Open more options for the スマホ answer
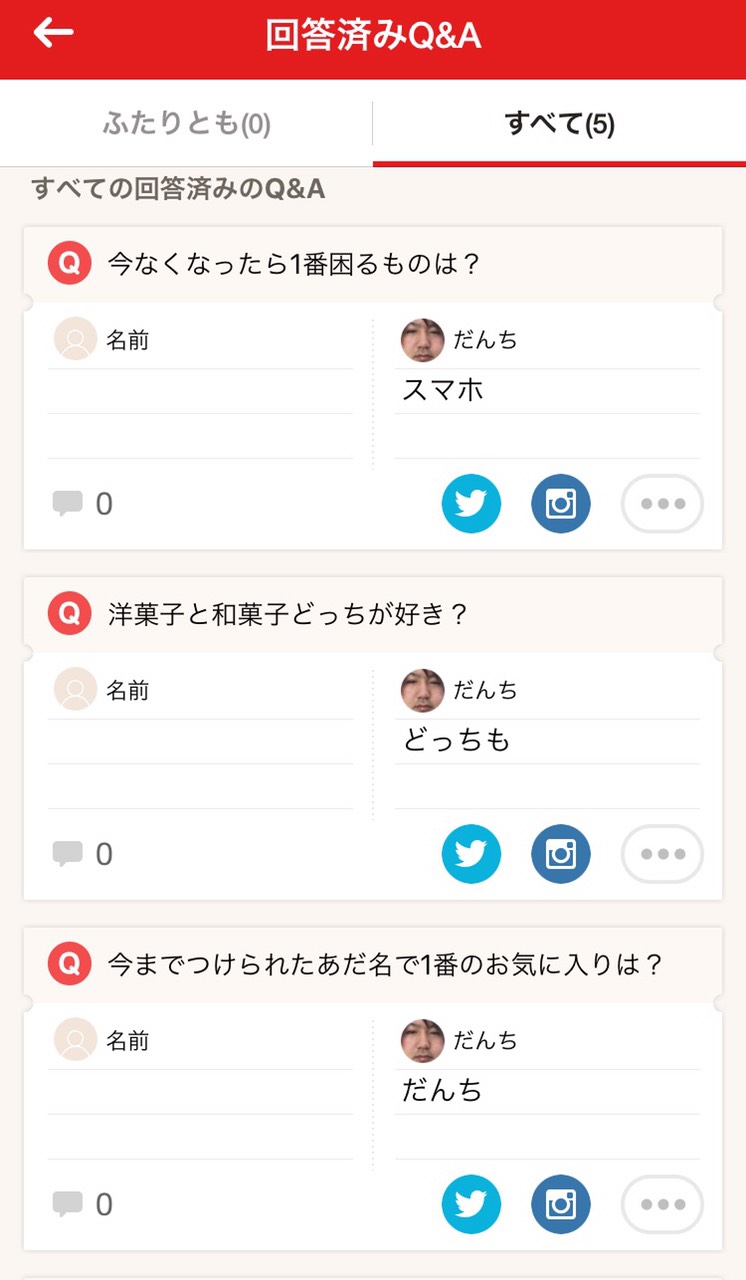Screen dimensions: 746x1280 point(662,504)
